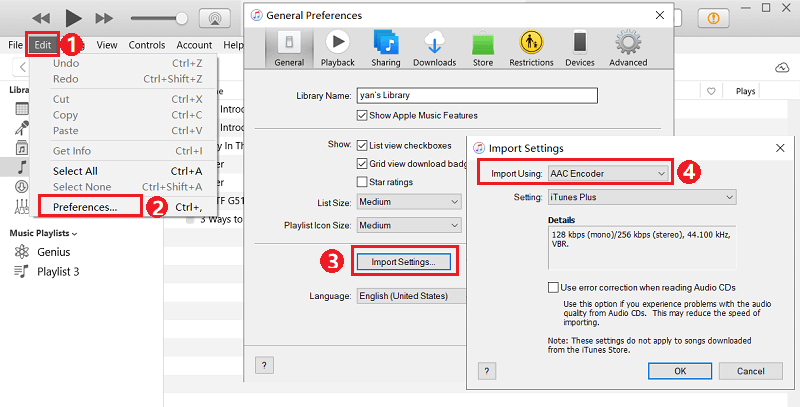Click the AirPlay button

point(211,18)
